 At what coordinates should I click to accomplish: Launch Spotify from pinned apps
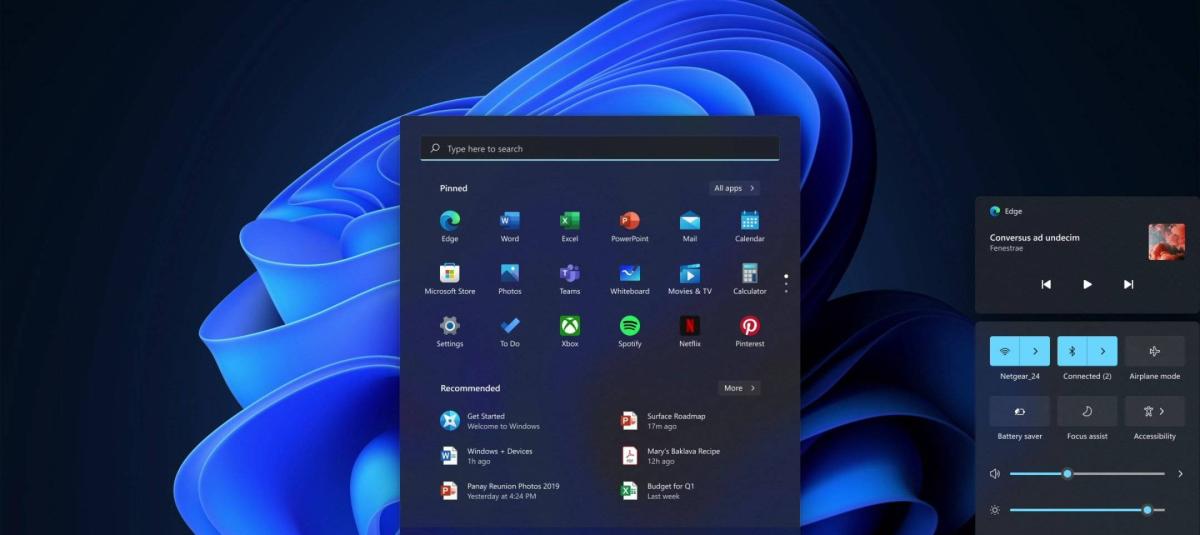point(630,326)
